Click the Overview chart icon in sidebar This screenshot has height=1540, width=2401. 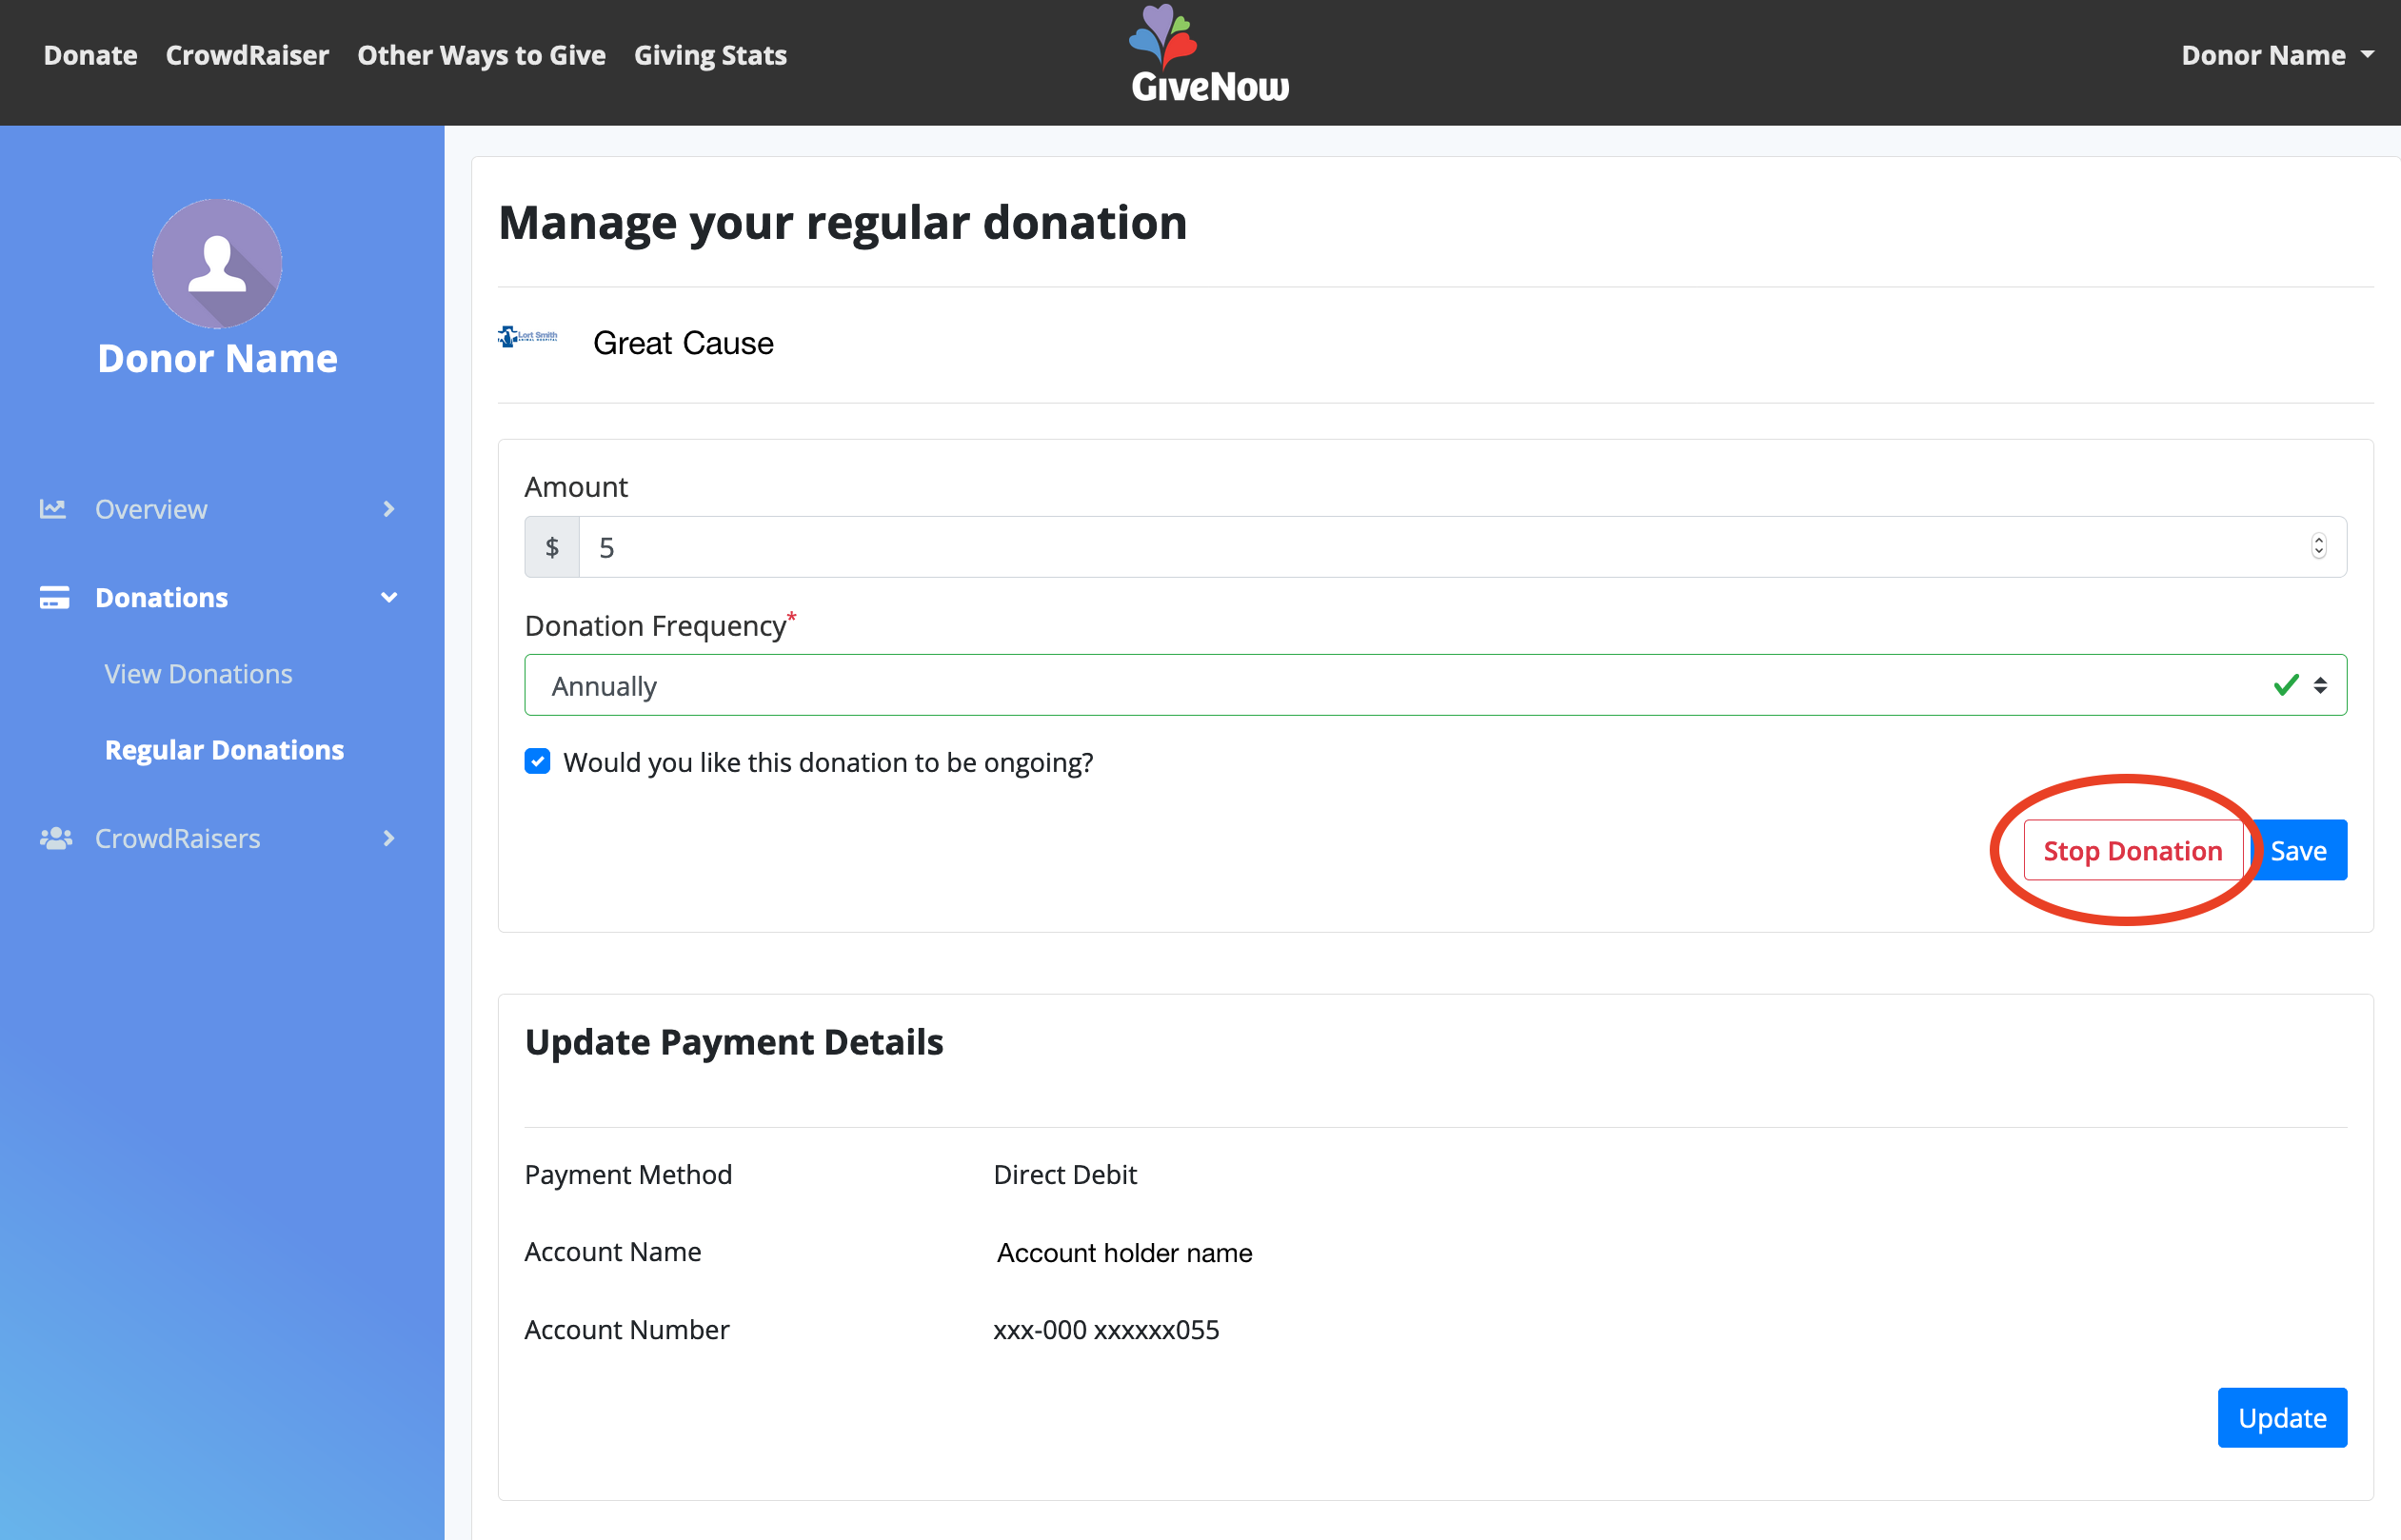(x=53, y=509)
